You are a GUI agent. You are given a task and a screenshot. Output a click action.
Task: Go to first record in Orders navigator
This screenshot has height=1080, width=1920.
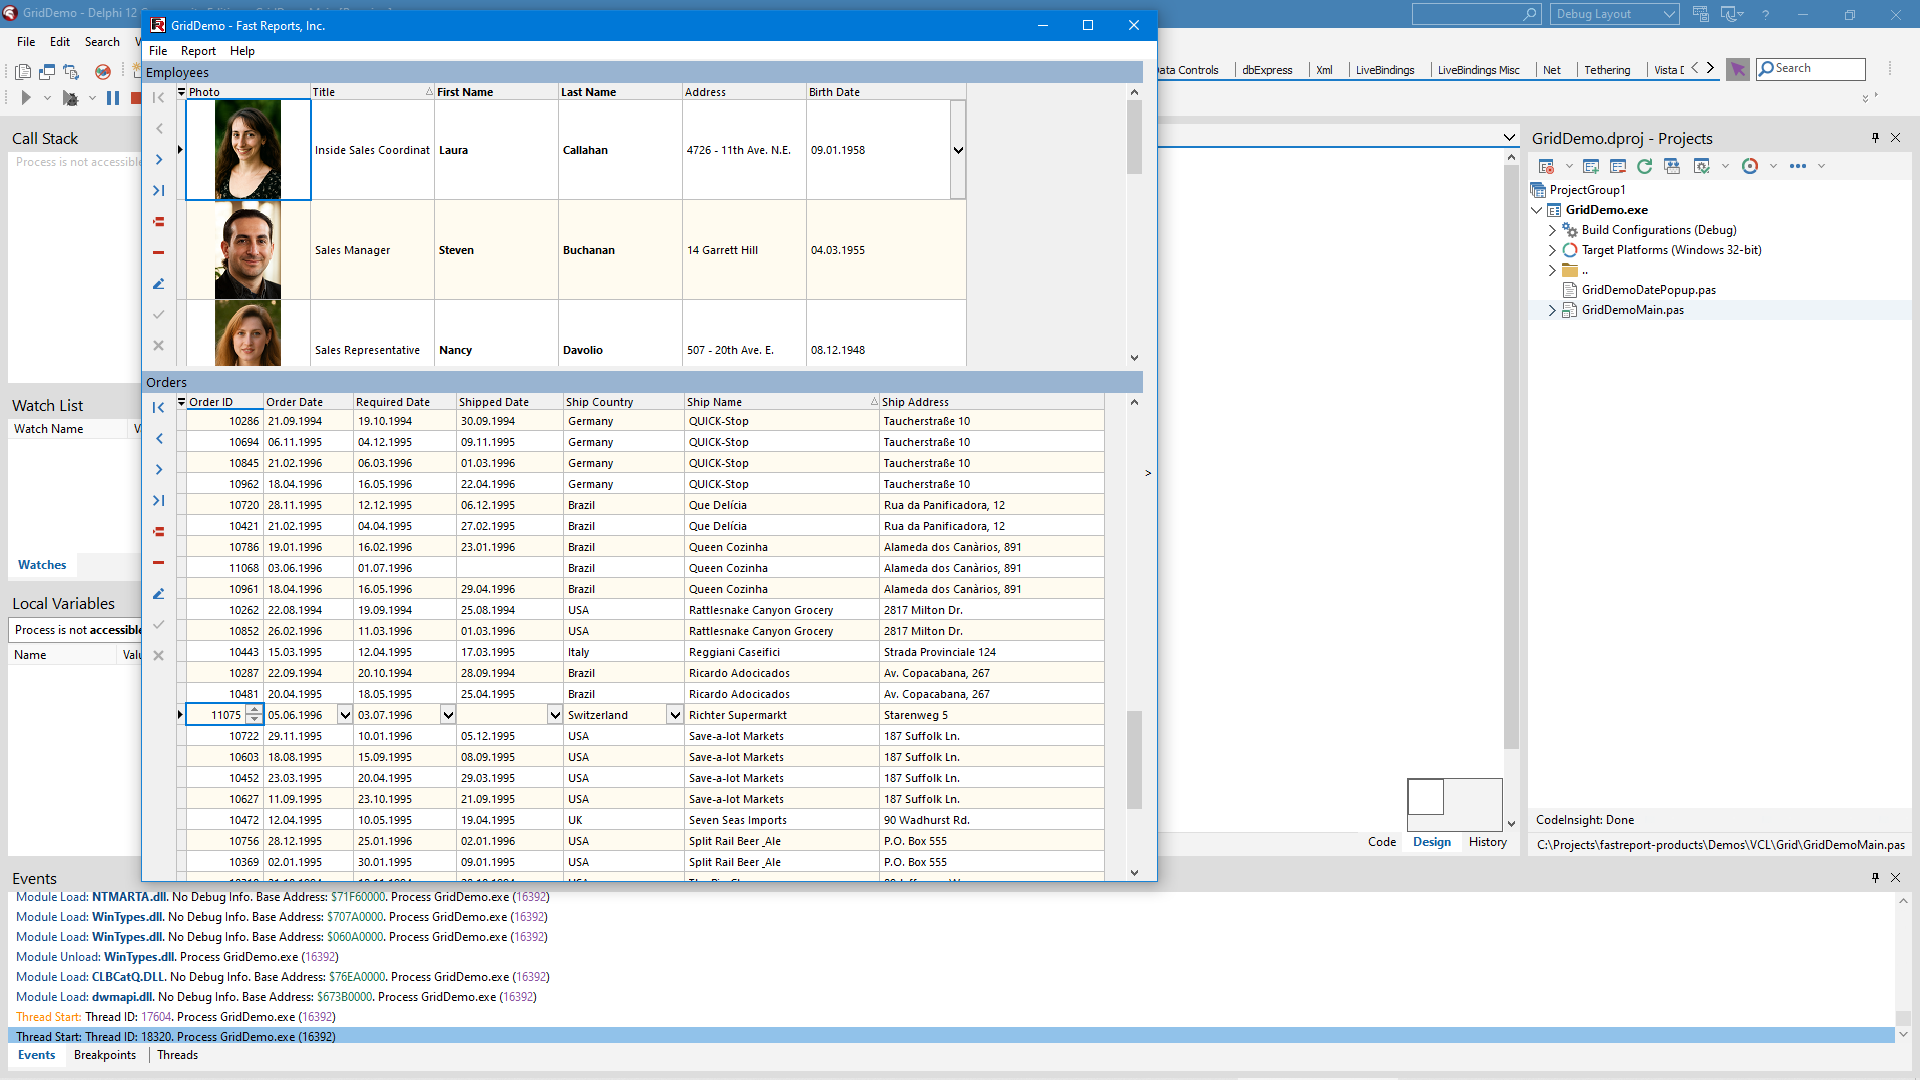[x=158, y=408]
